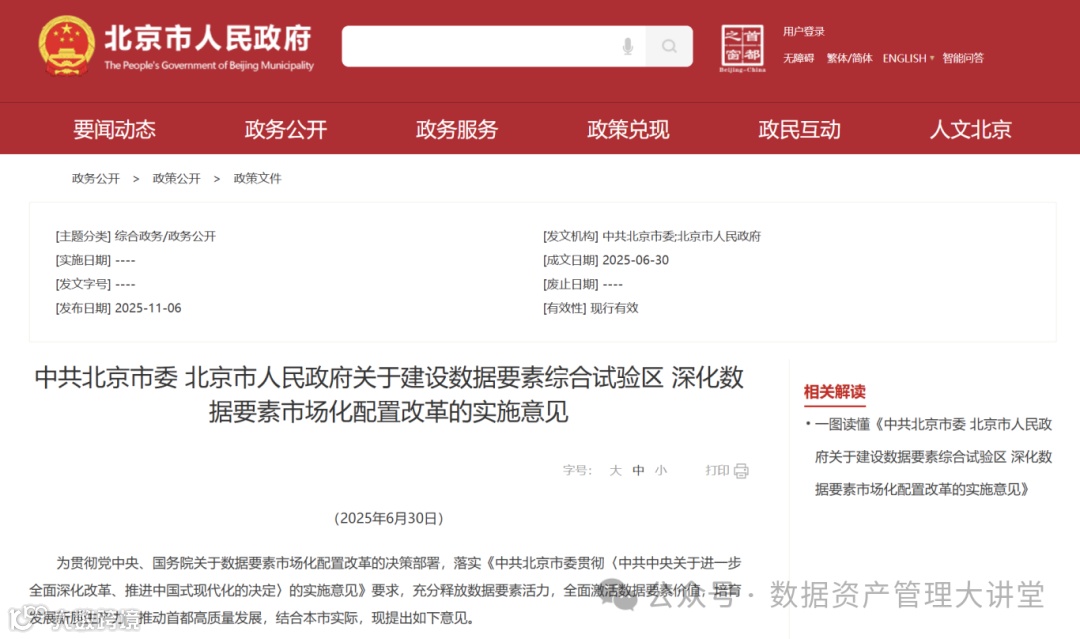1080x639 pixels.
Task: Click the 成文日期 2025-06-30 text
Action: pos(606,260)
